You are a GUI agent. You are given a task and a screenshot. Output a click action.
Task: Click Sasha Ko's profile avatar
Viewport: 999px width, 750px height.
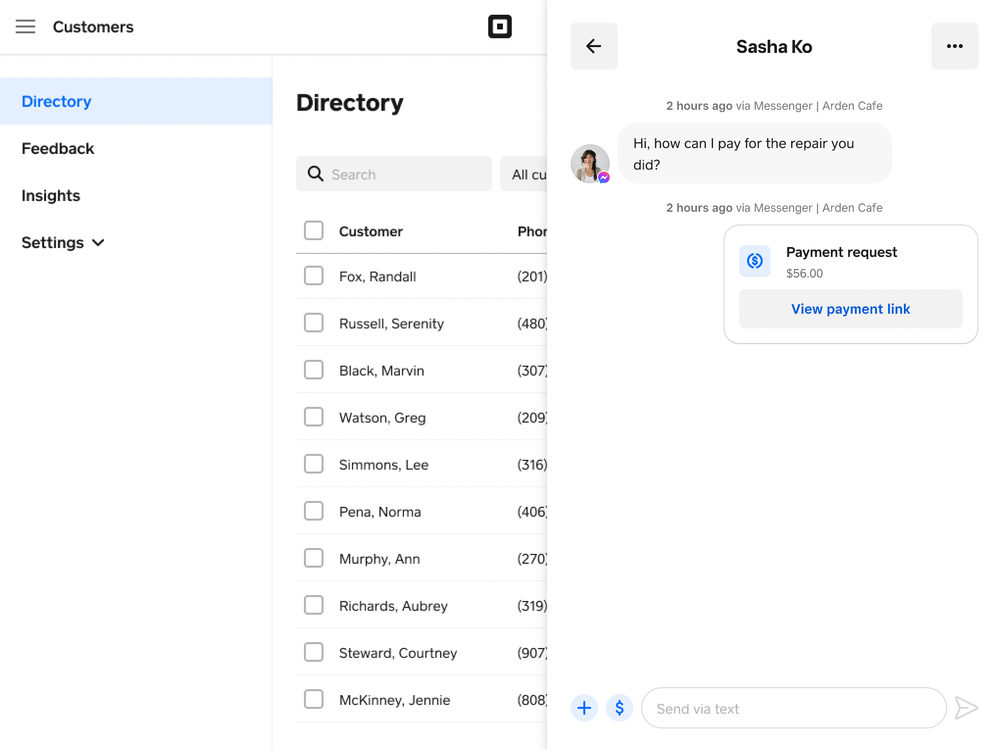tap(590, 163)
